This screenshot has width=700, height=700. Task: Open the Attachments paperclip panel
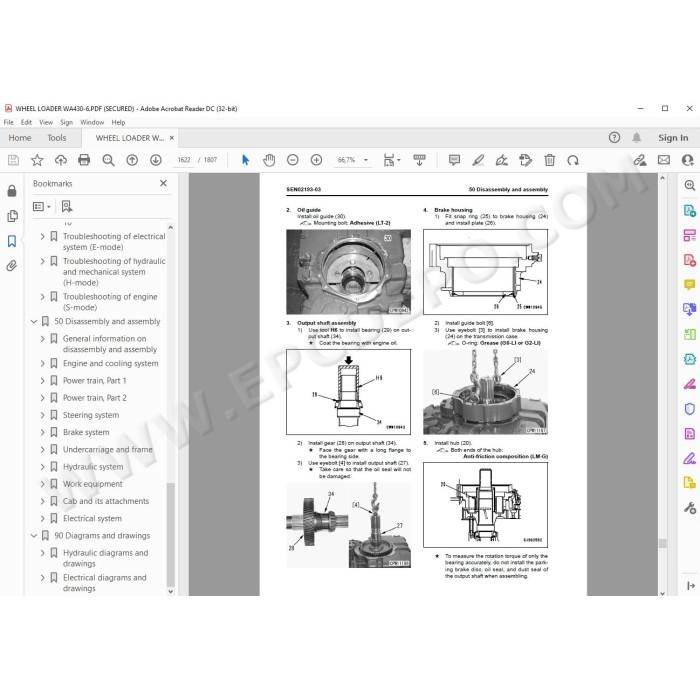pos(12,266)
